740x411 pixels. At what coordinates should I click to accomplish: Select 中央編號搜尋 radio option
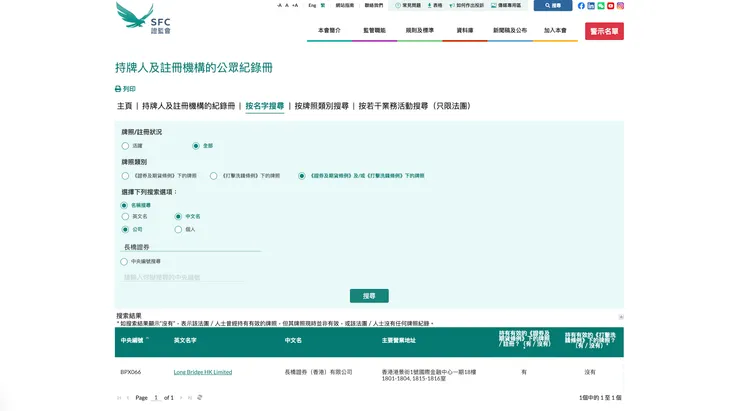click(124, 261)
